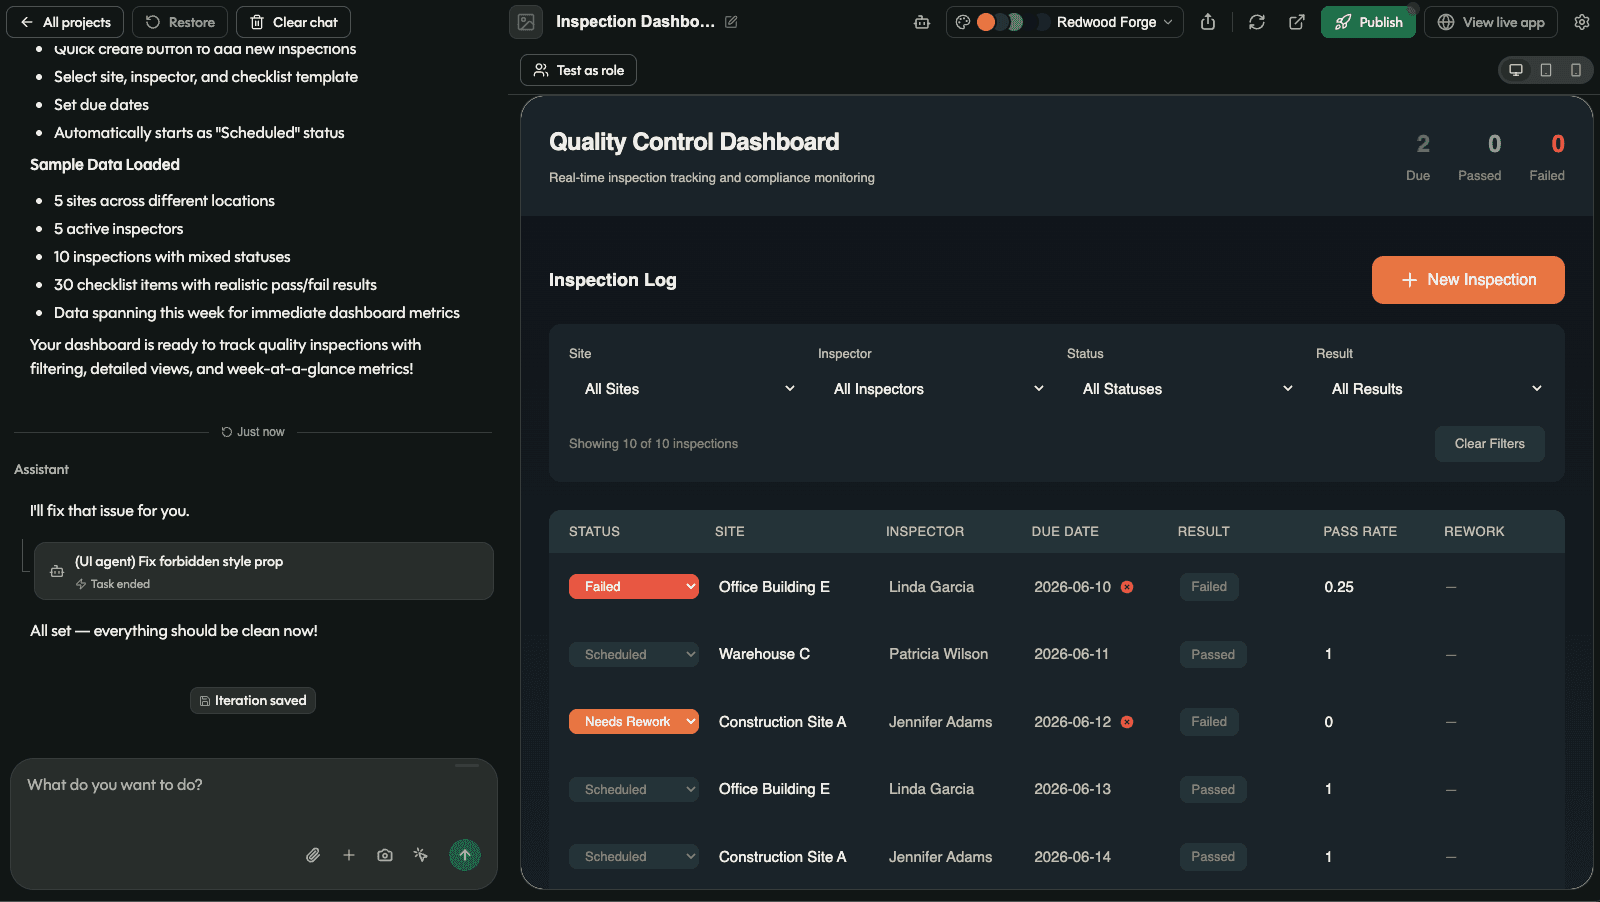Switch to desktop preview mode

(1516, 70)
